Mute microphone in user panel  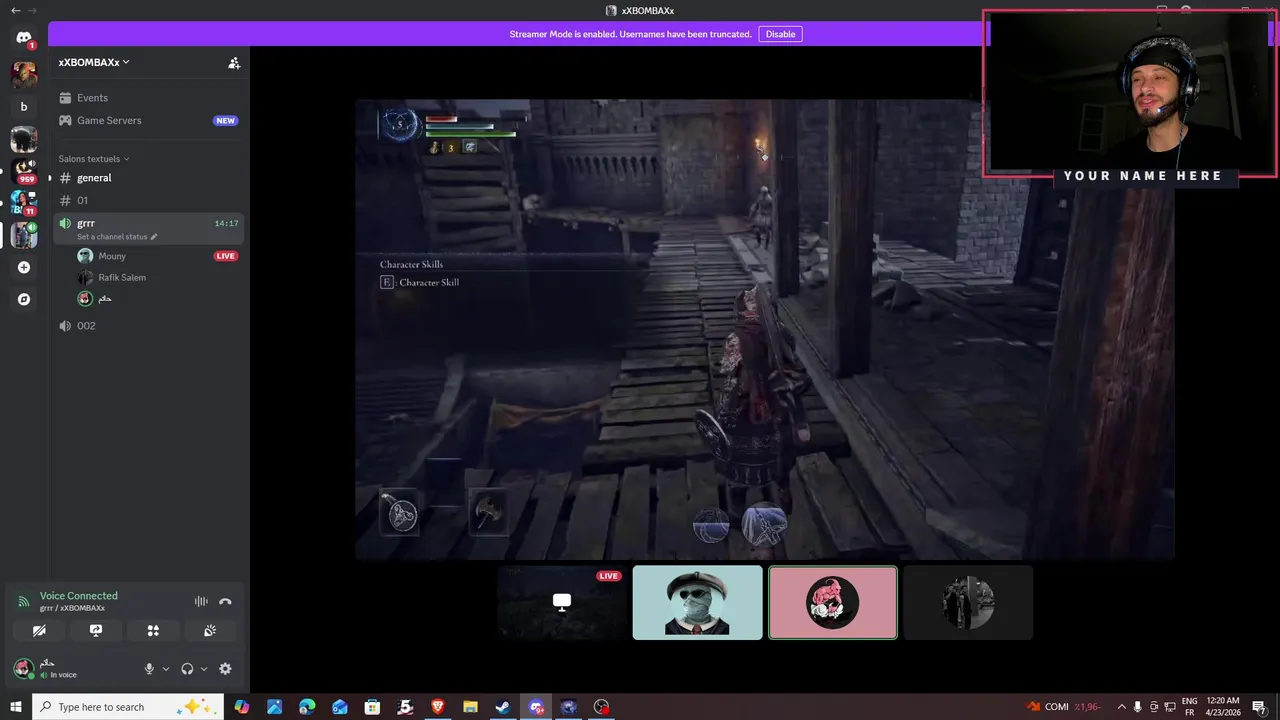[149, 669]
